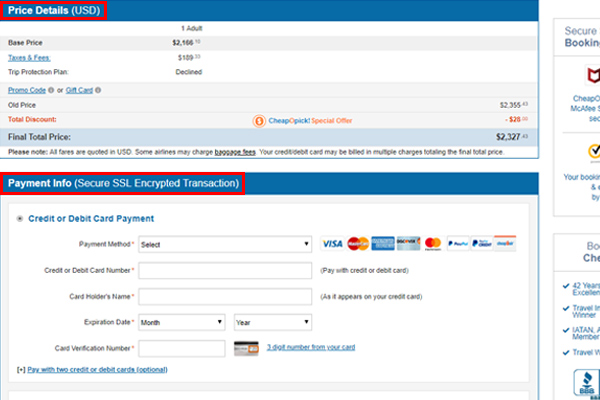Click the Gift Card info icon
The image size is (600, 400).
(x=98, y=90)
